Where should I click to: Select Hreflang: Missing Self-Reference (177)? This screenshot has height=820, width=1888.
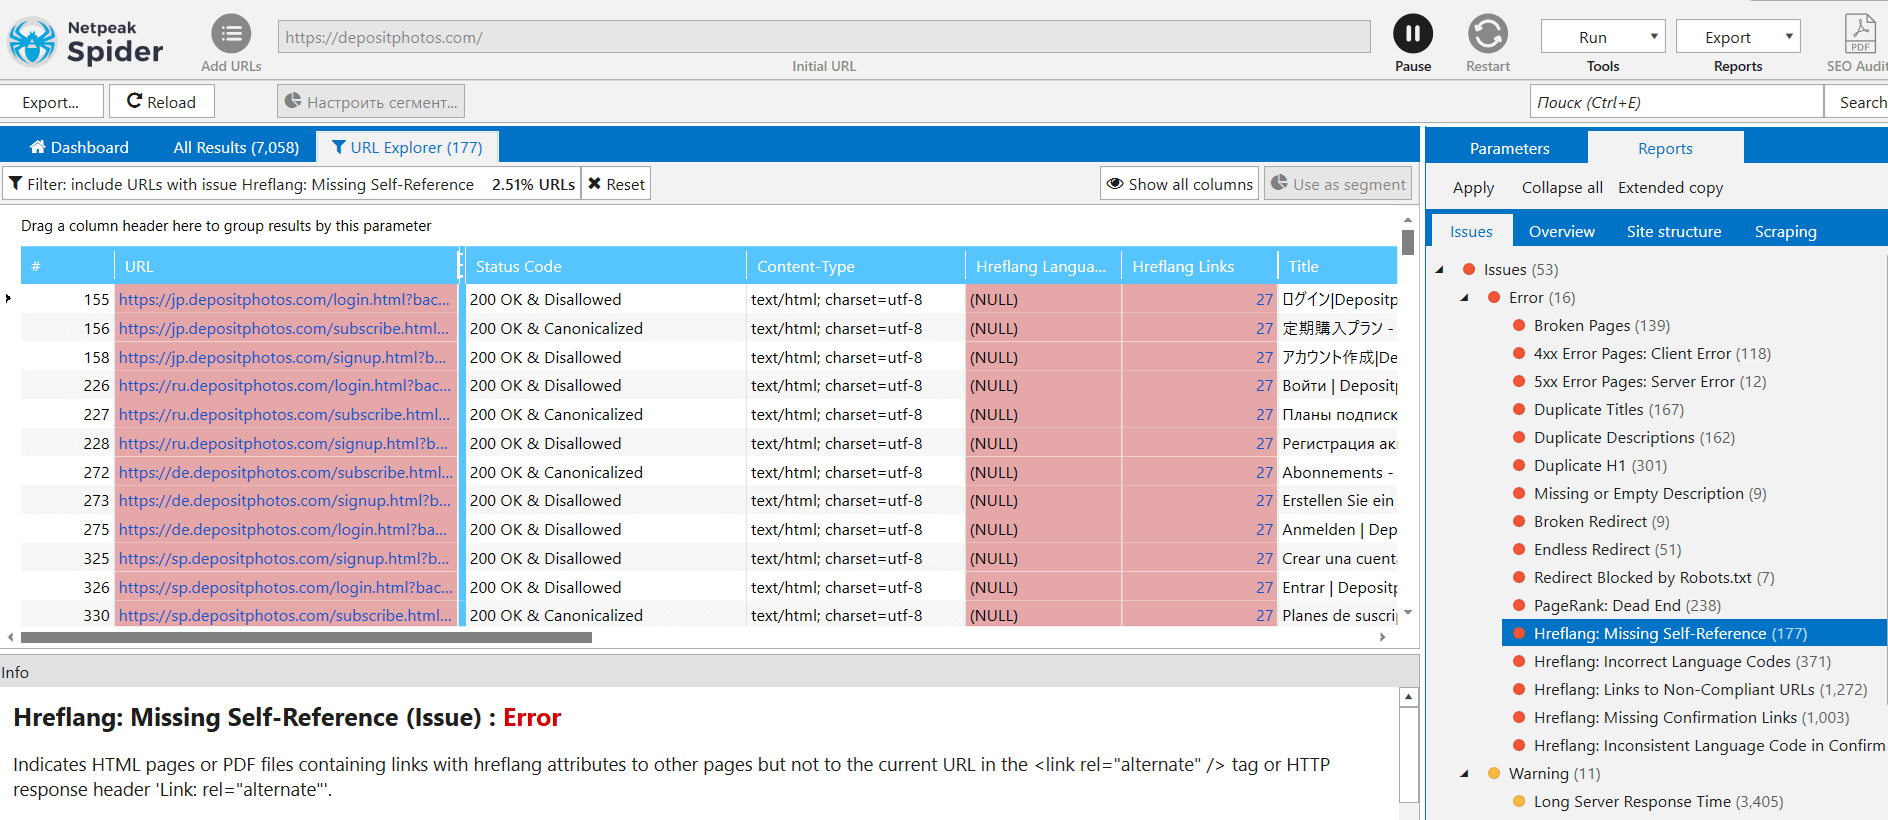coord(1694,633)
